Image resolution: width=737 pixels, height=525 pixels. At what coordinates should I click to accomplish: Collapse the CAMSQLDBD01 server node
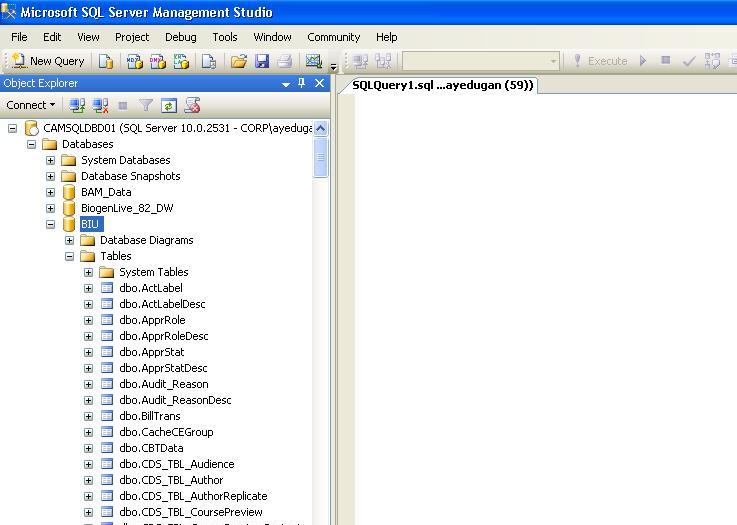pyautogui.click(x=13, y=128)
